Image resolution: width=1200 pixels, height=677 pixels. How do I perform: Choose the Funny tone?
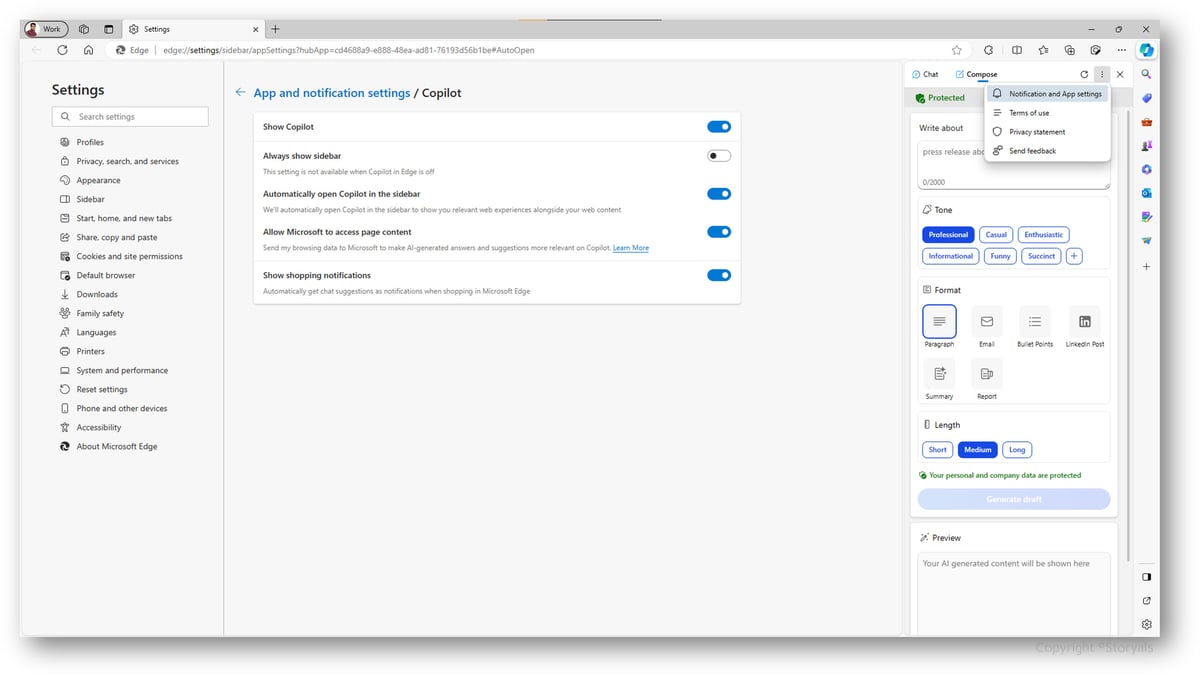[x=1000, y=256]
